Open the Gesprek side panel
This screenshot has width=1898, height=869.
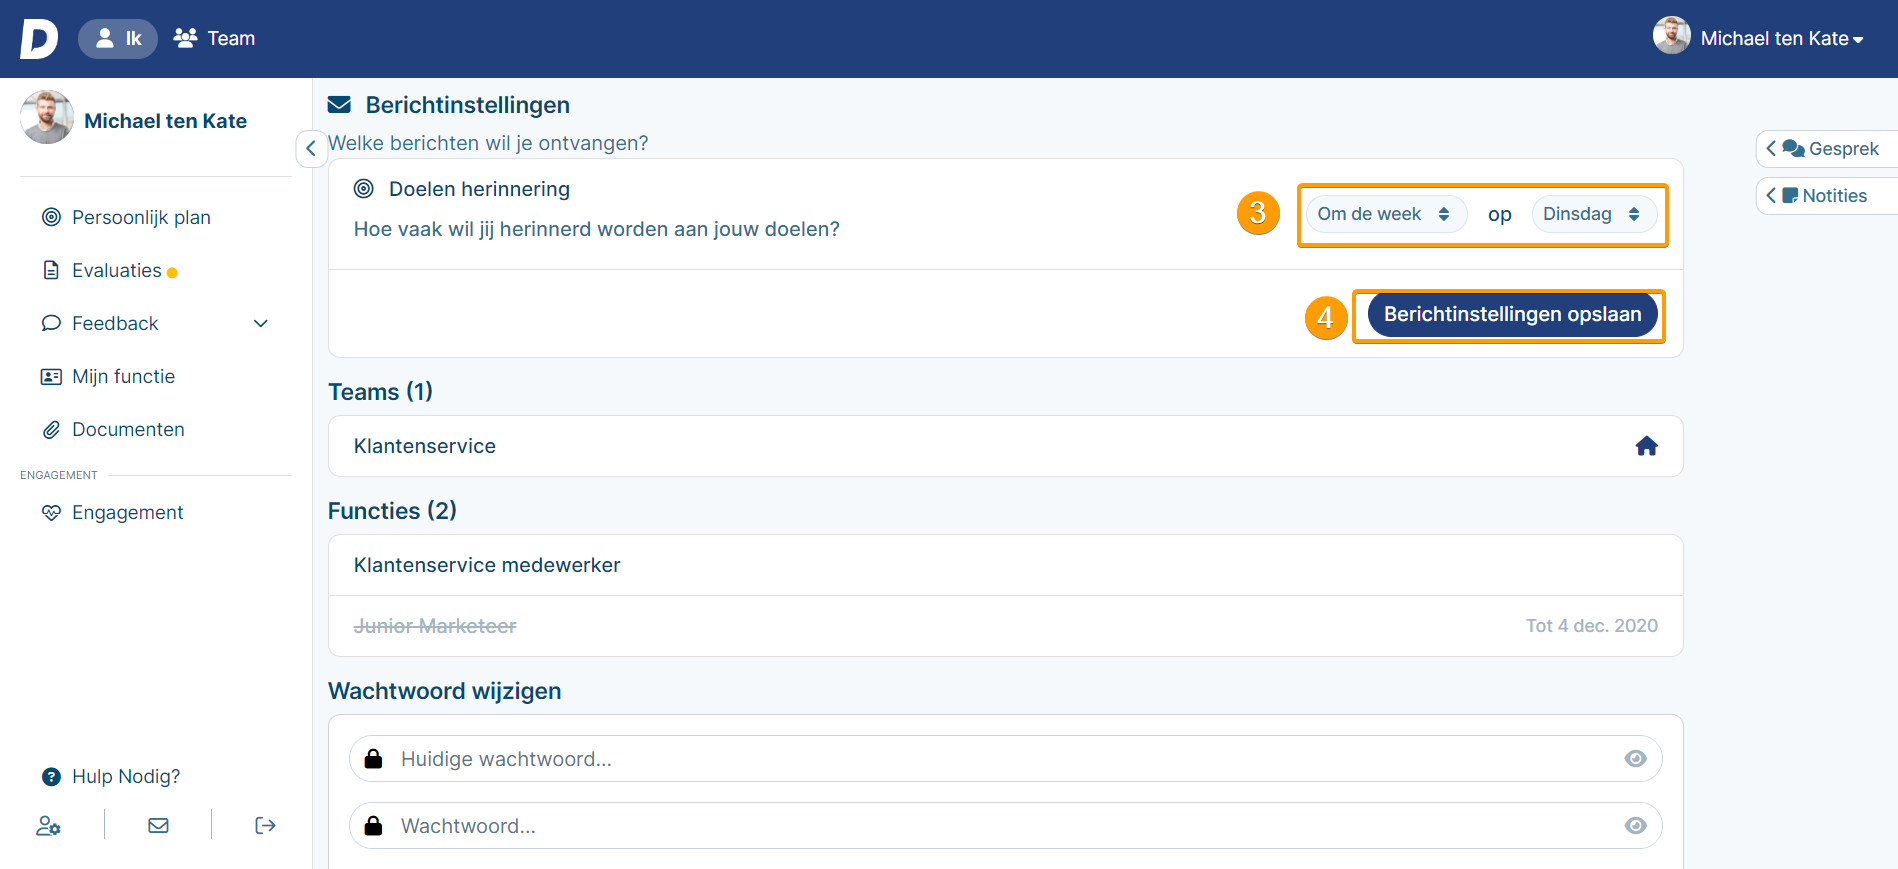[x=1826, y=149]
